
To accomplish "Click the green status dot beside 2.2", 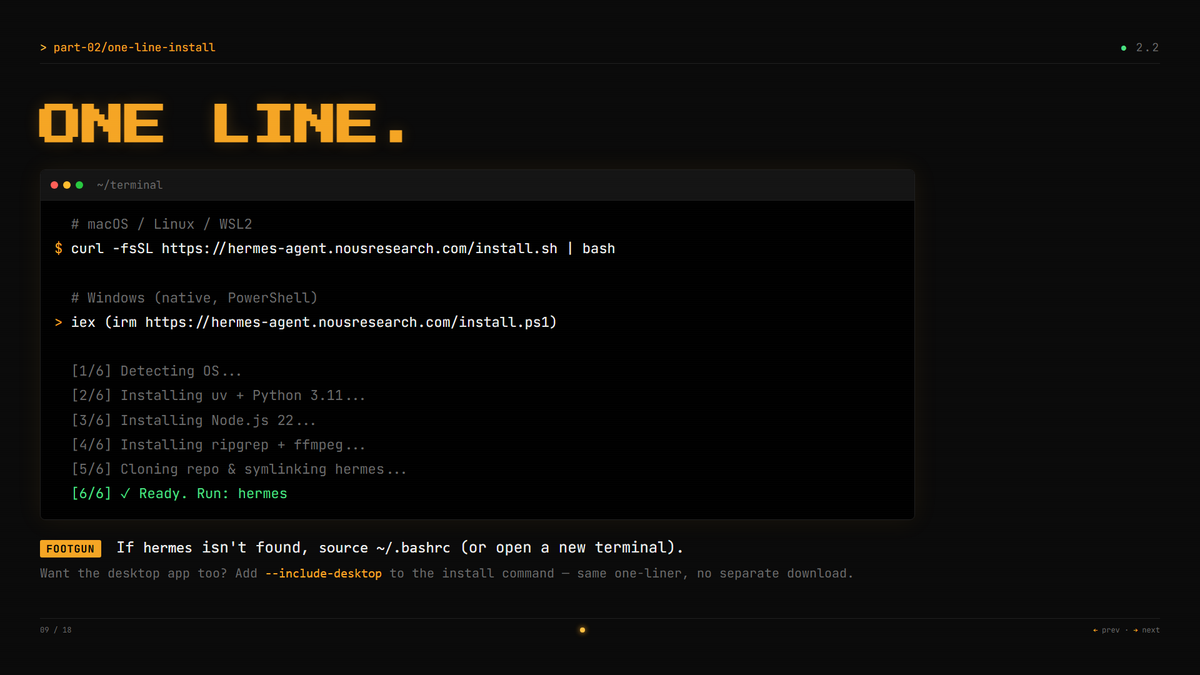I will pos(1123,47).
